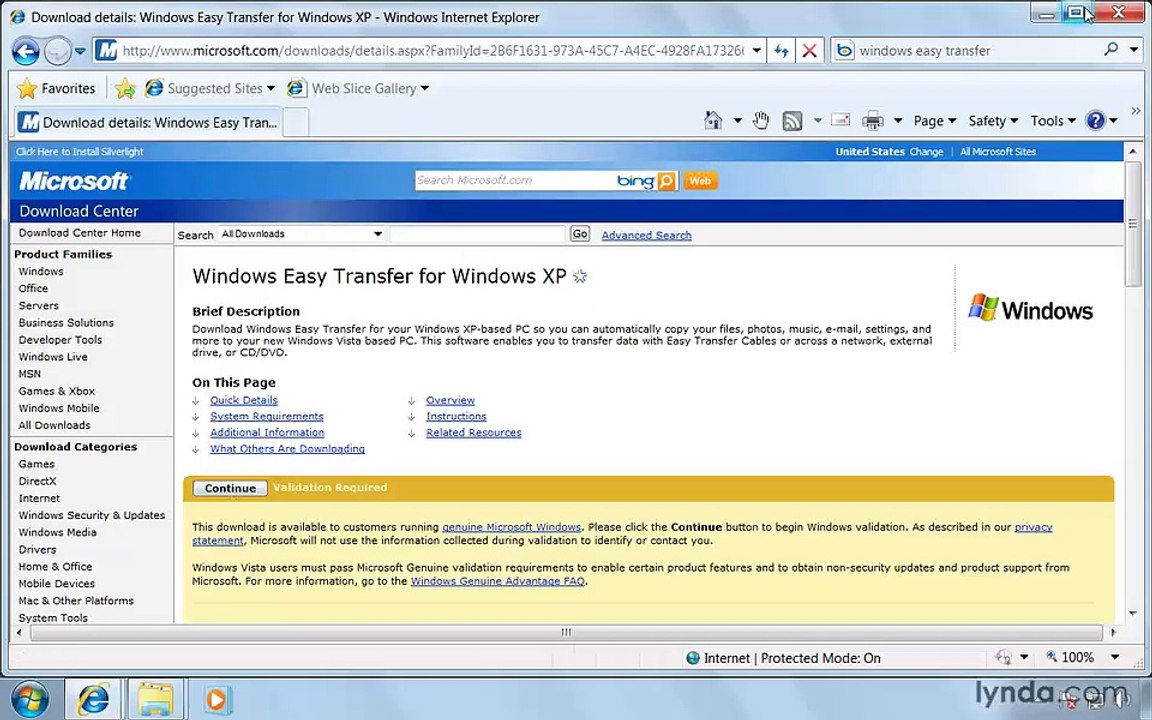Image resolution: width=1152 pixels, height=720 pixels.
Task: Open Windows Genuine Advantage FAQ link
Action: [x=498, y=581]
